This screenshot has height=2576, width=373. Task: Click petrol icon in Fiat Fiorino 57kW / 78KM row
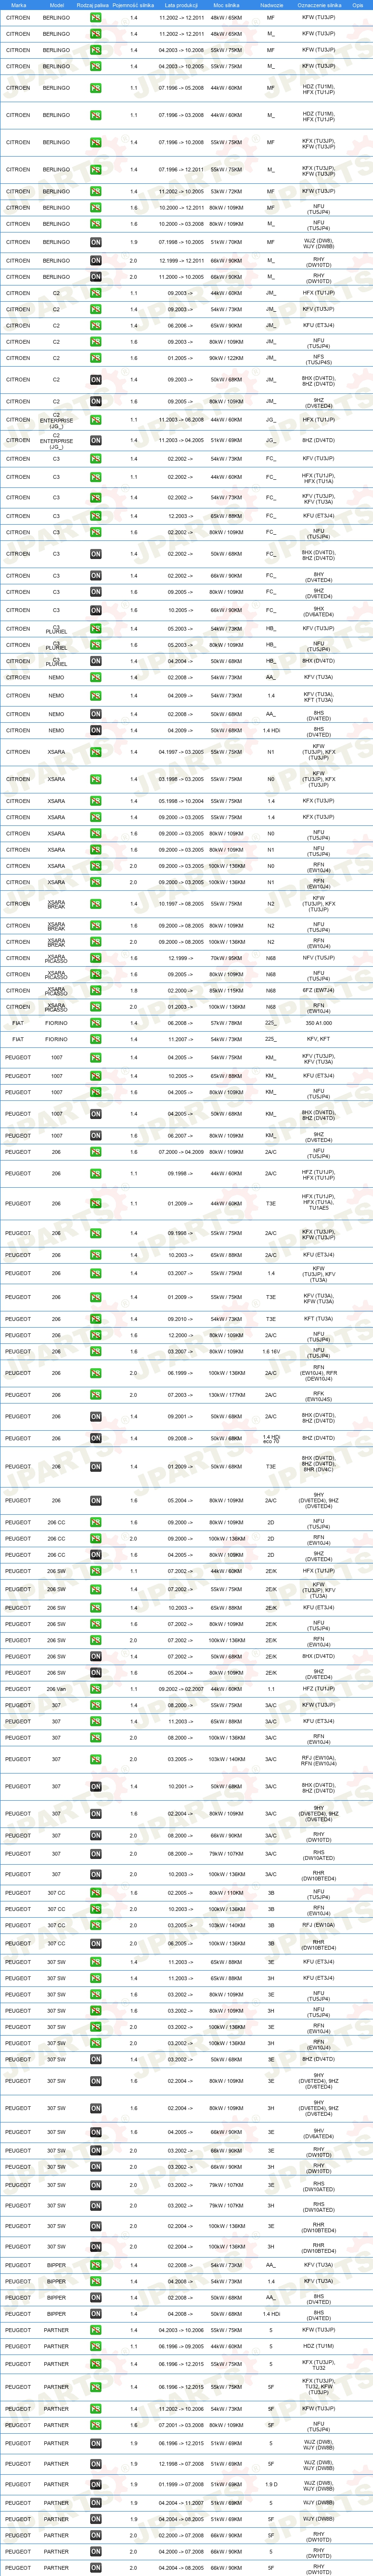tap(96, 1024)
